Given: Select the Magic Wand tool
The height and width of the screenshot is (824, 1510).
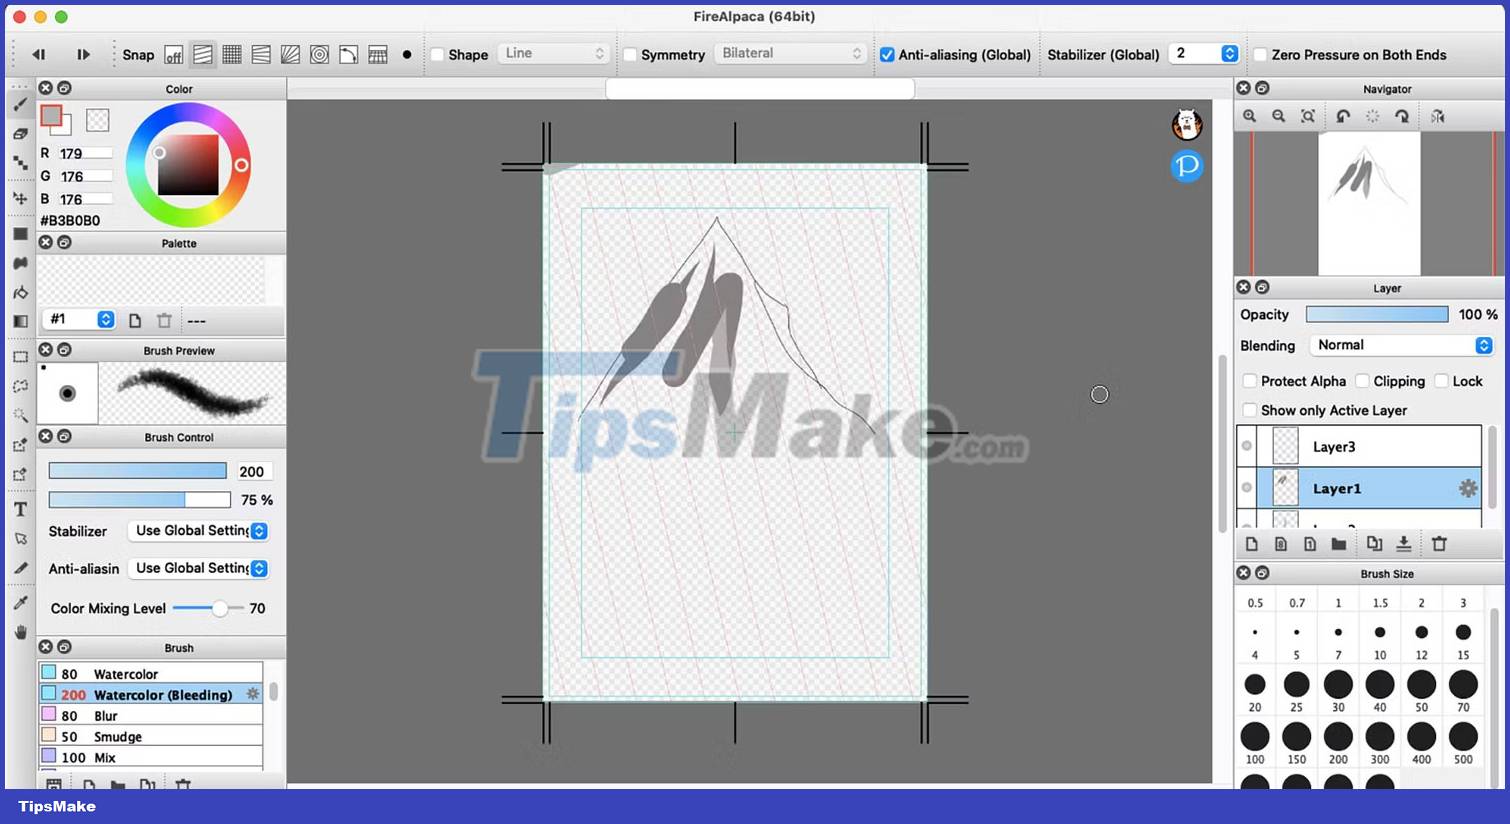Looking at the screenshot, I should tap(20, 414).
